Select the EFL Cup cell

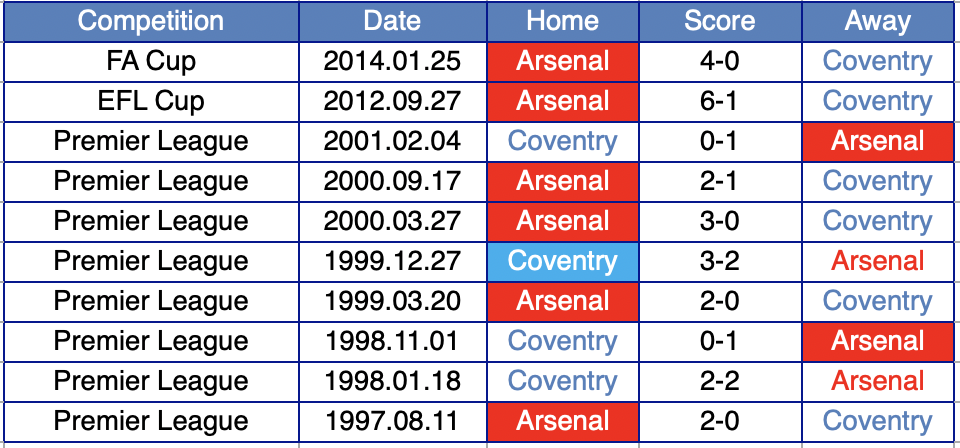[x=151, y=101]
